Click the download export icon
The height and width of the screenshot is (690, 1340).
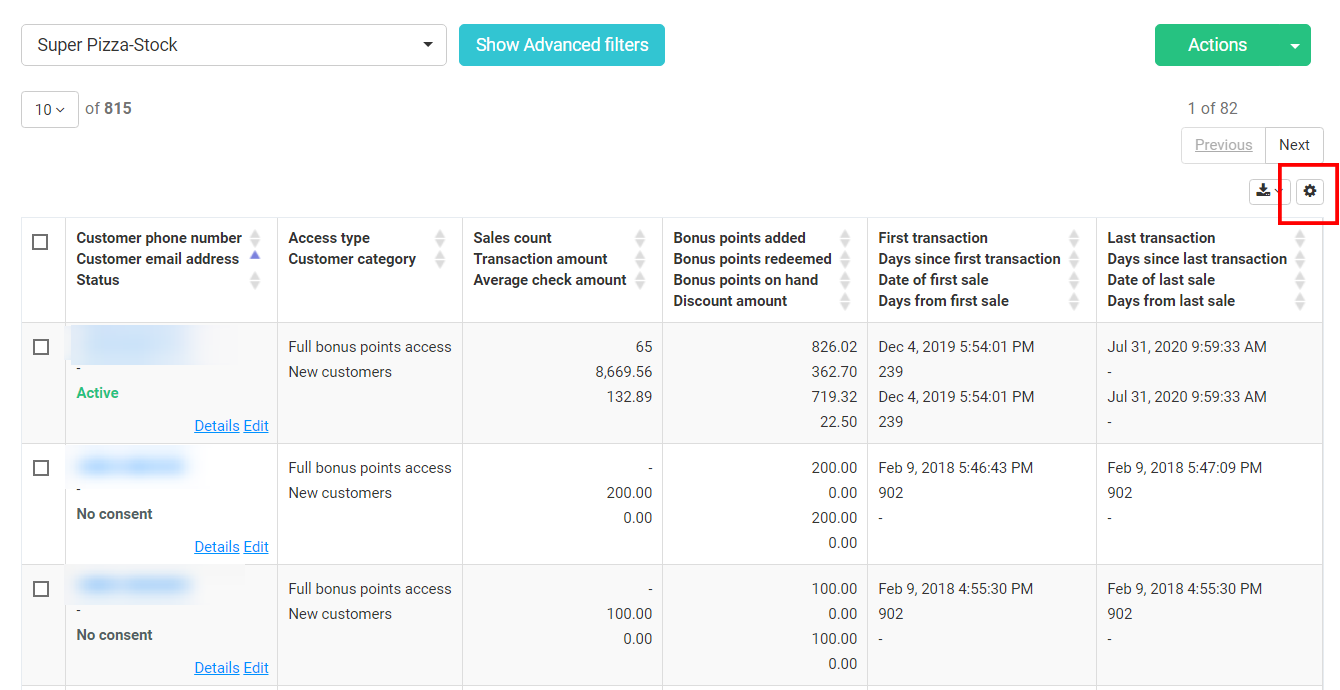[1266, 191]
